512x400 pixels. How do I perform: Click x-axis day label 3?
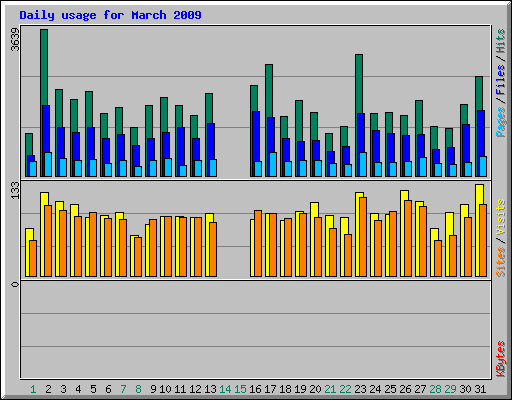click(x=63, y=389)
